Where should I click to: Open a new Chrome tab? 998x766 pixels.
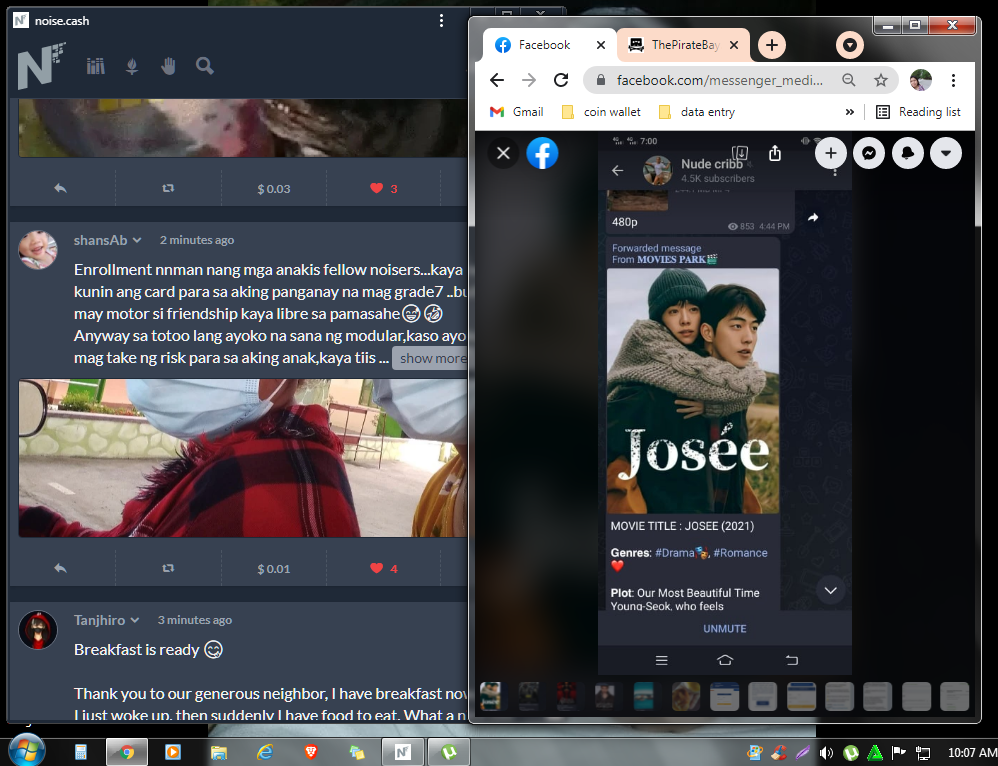point(771,45)
